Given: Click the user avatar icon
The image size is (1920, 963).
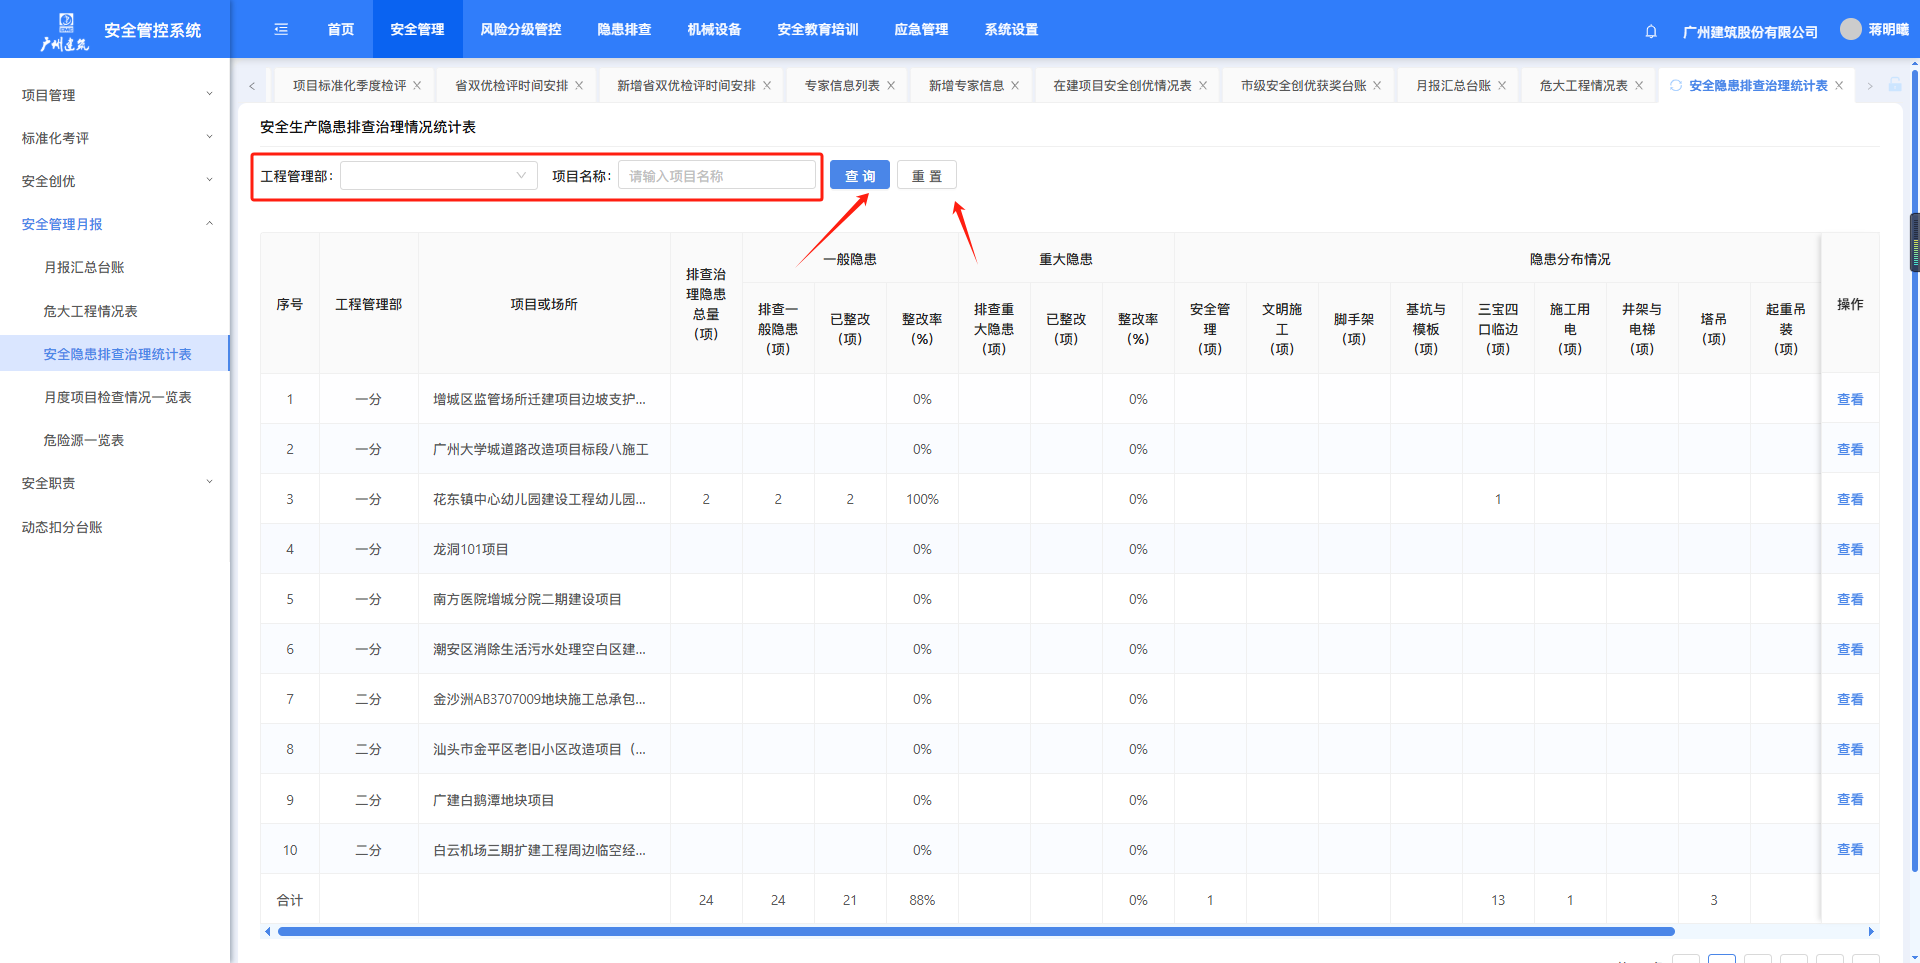Looking at the screenshot, I should click(x=1851, y=30).
